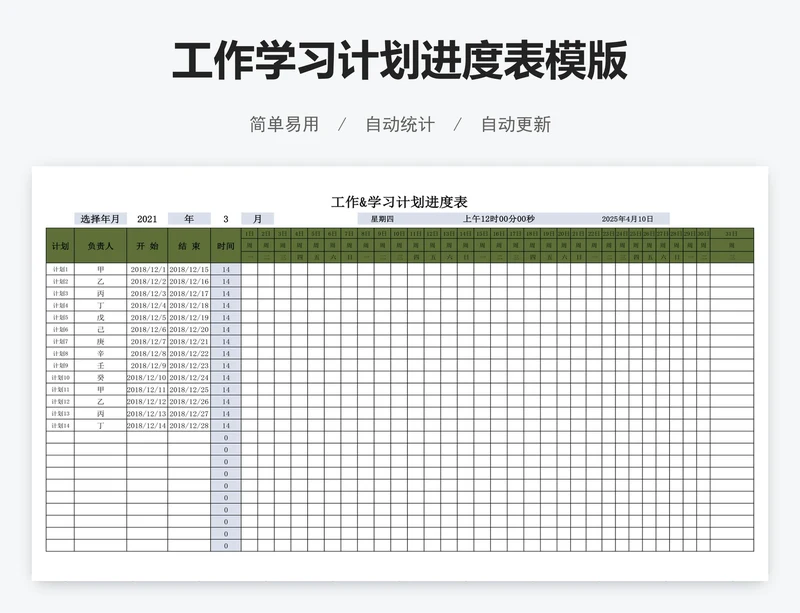Click owner '癸' in the 计划10 row
Viewport: 800px width, 613px height.
[x=101, y=378]
